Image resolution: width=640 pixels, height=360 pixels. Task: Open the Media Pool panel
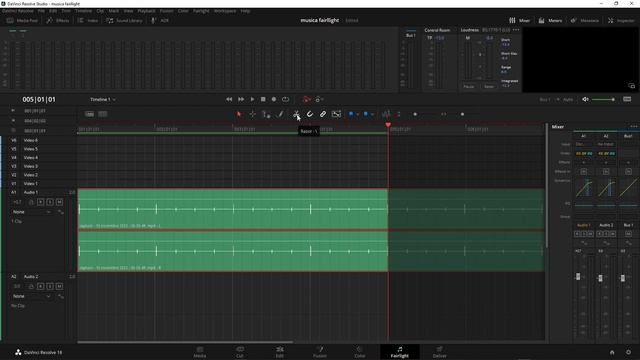(22, 20)
